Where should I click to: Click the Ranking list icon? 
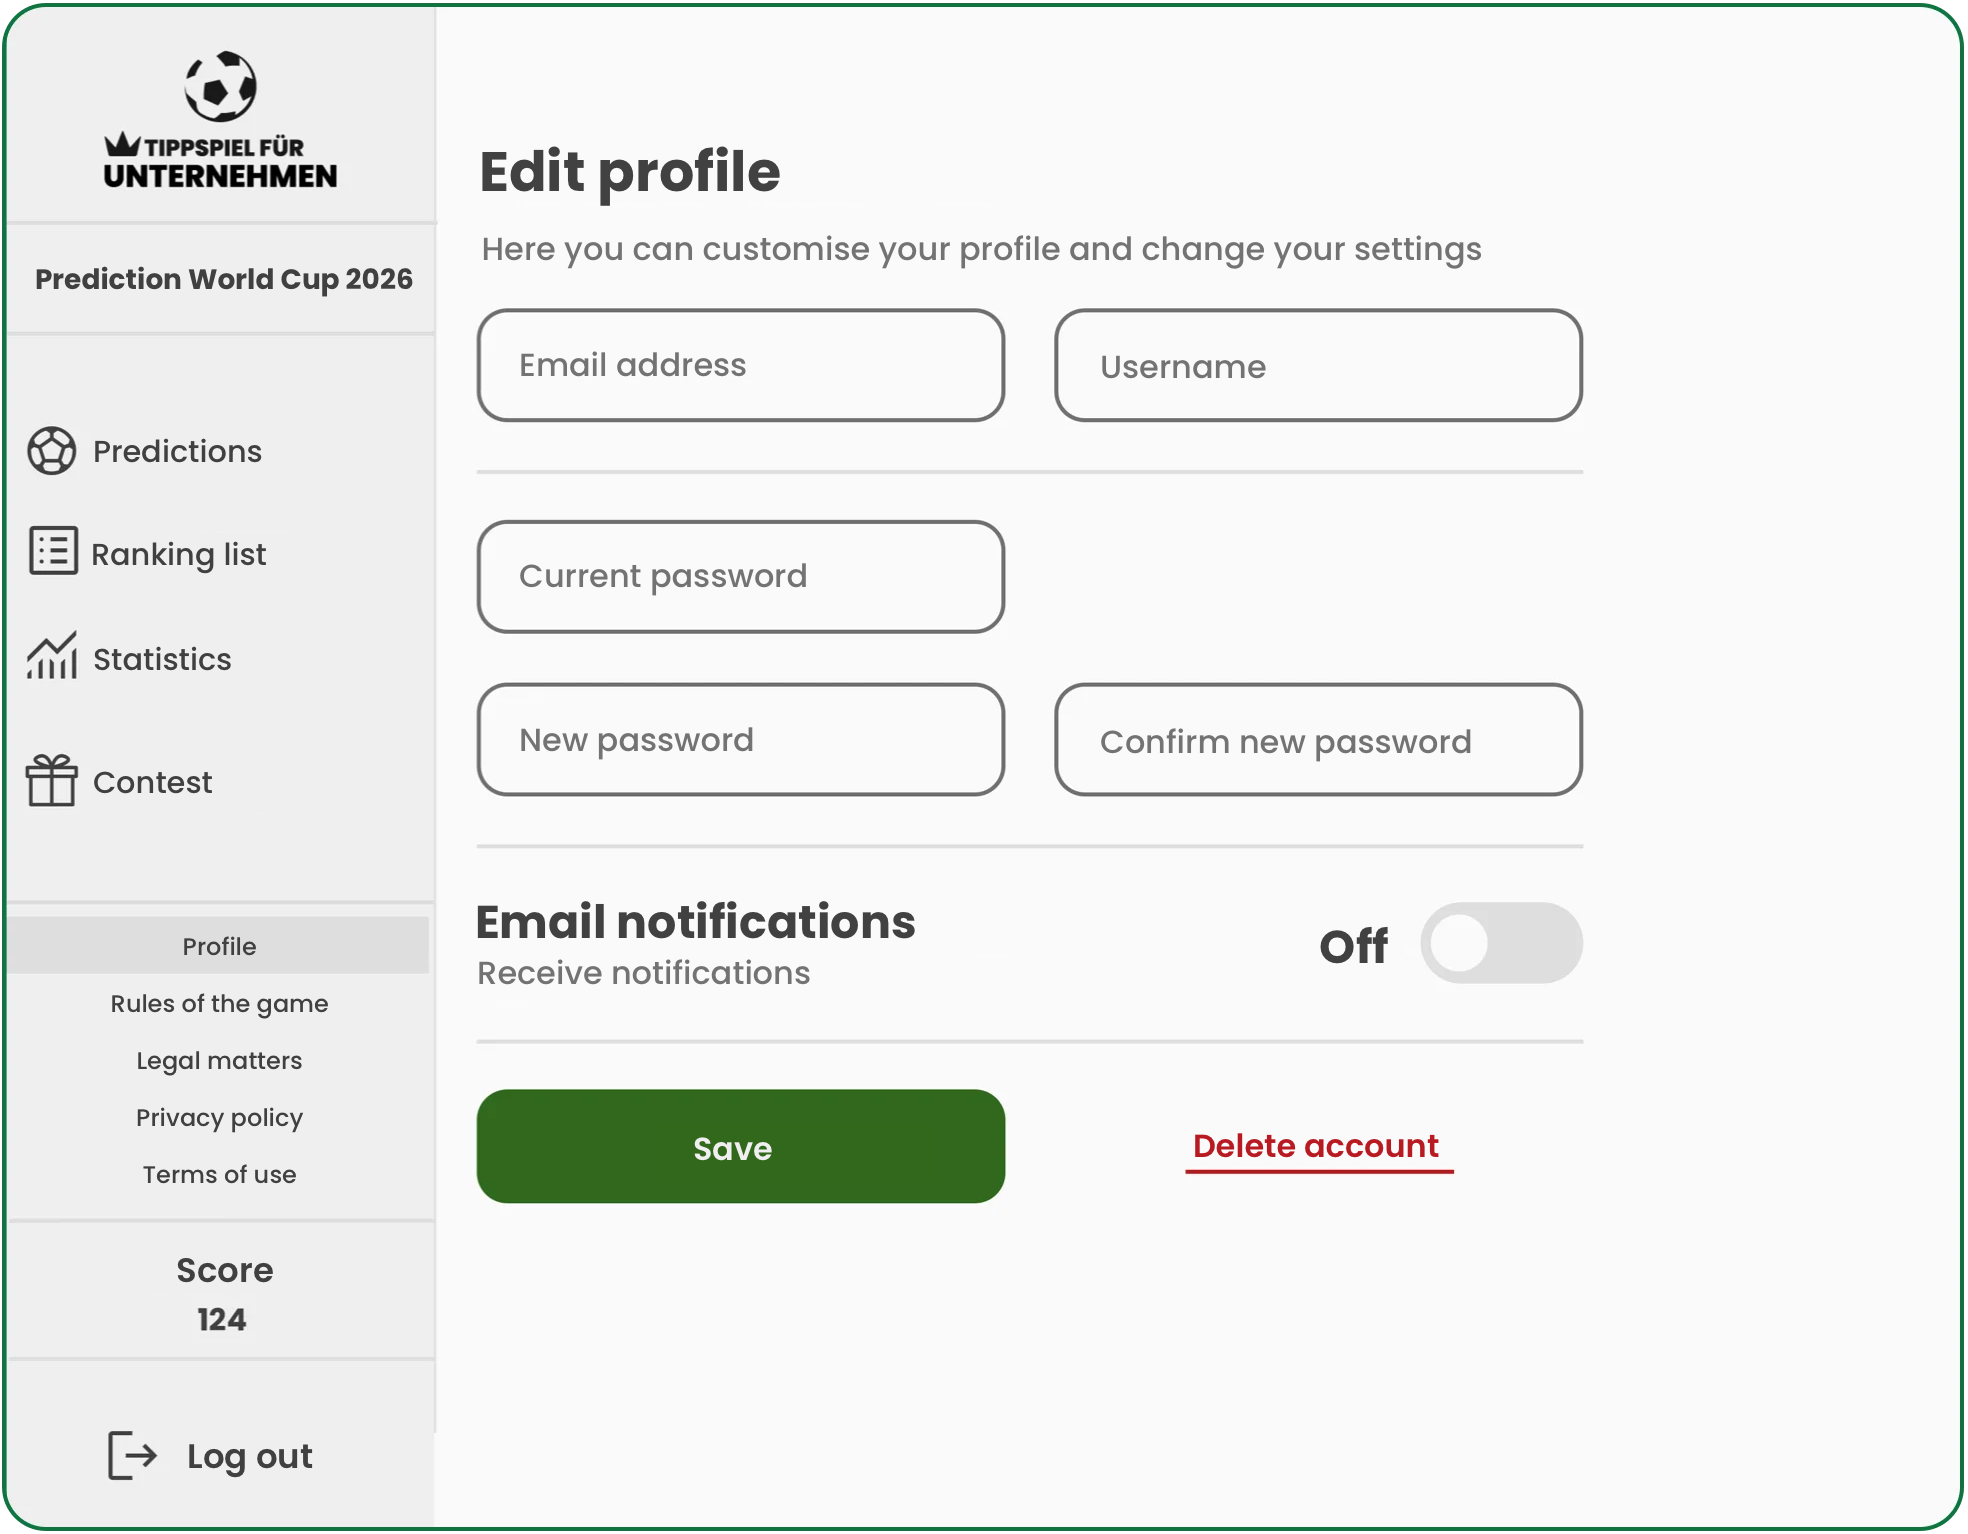pyautogui.click(x=53, y=551)
